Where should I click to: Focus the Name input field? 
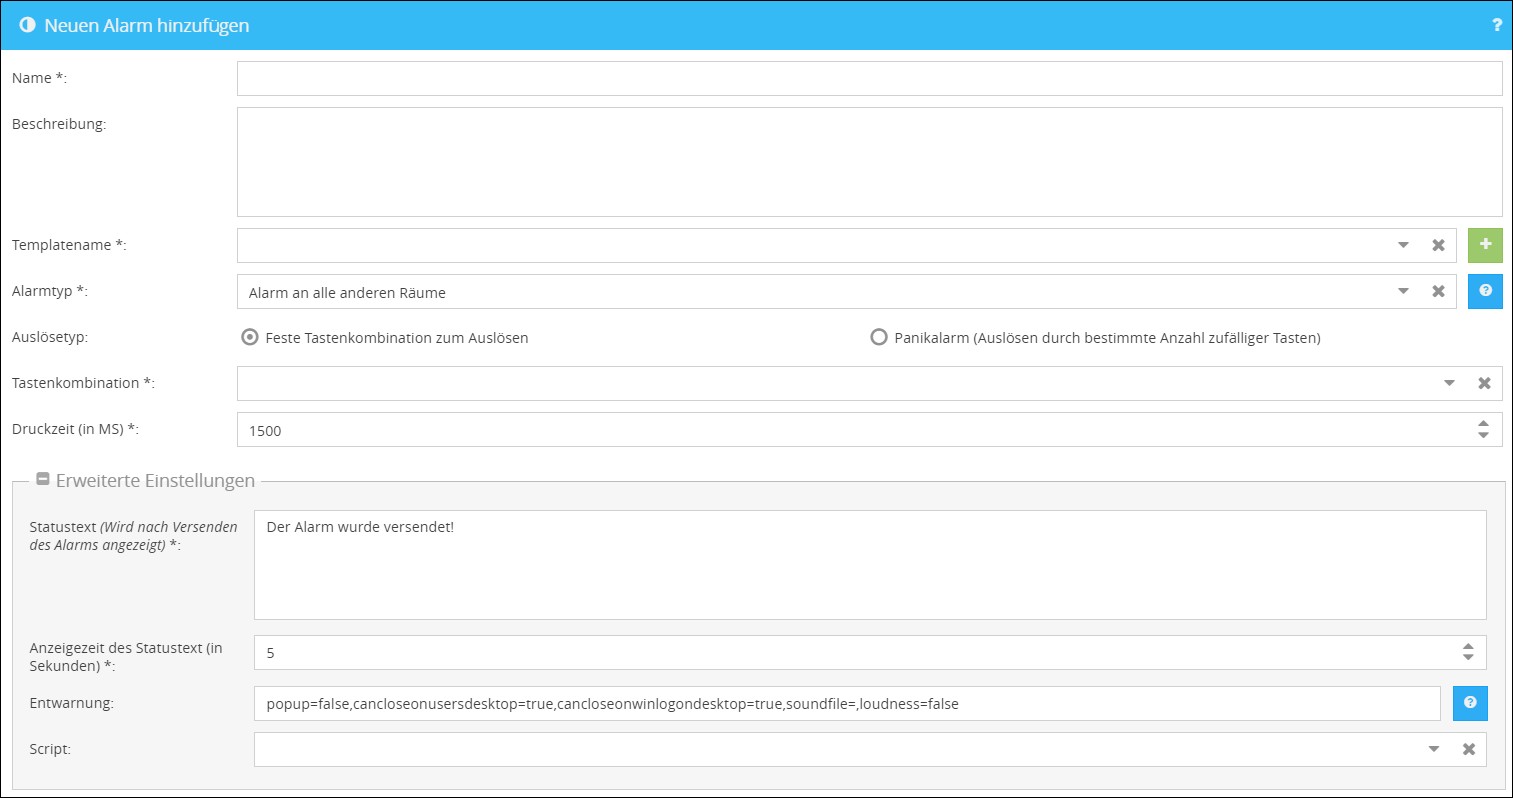click(869, 79)
